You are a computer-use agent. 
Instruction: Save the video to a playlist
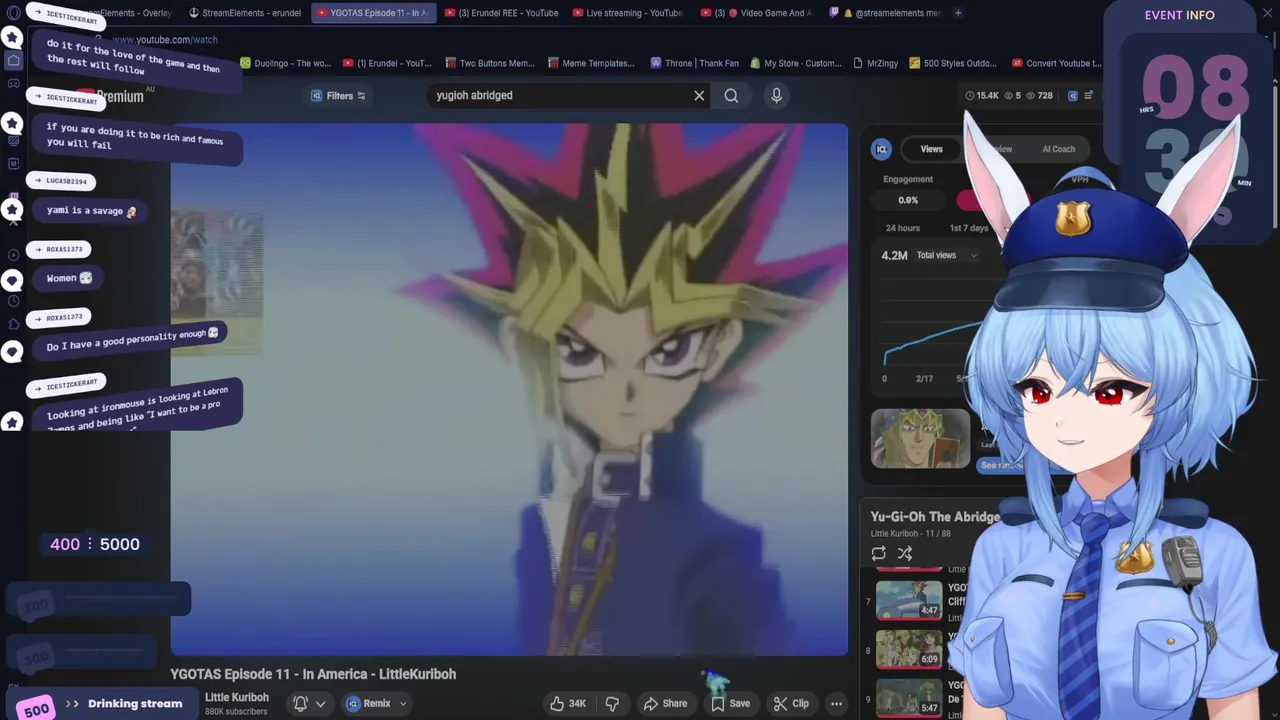pyautogui.click(x=729, y=703)
